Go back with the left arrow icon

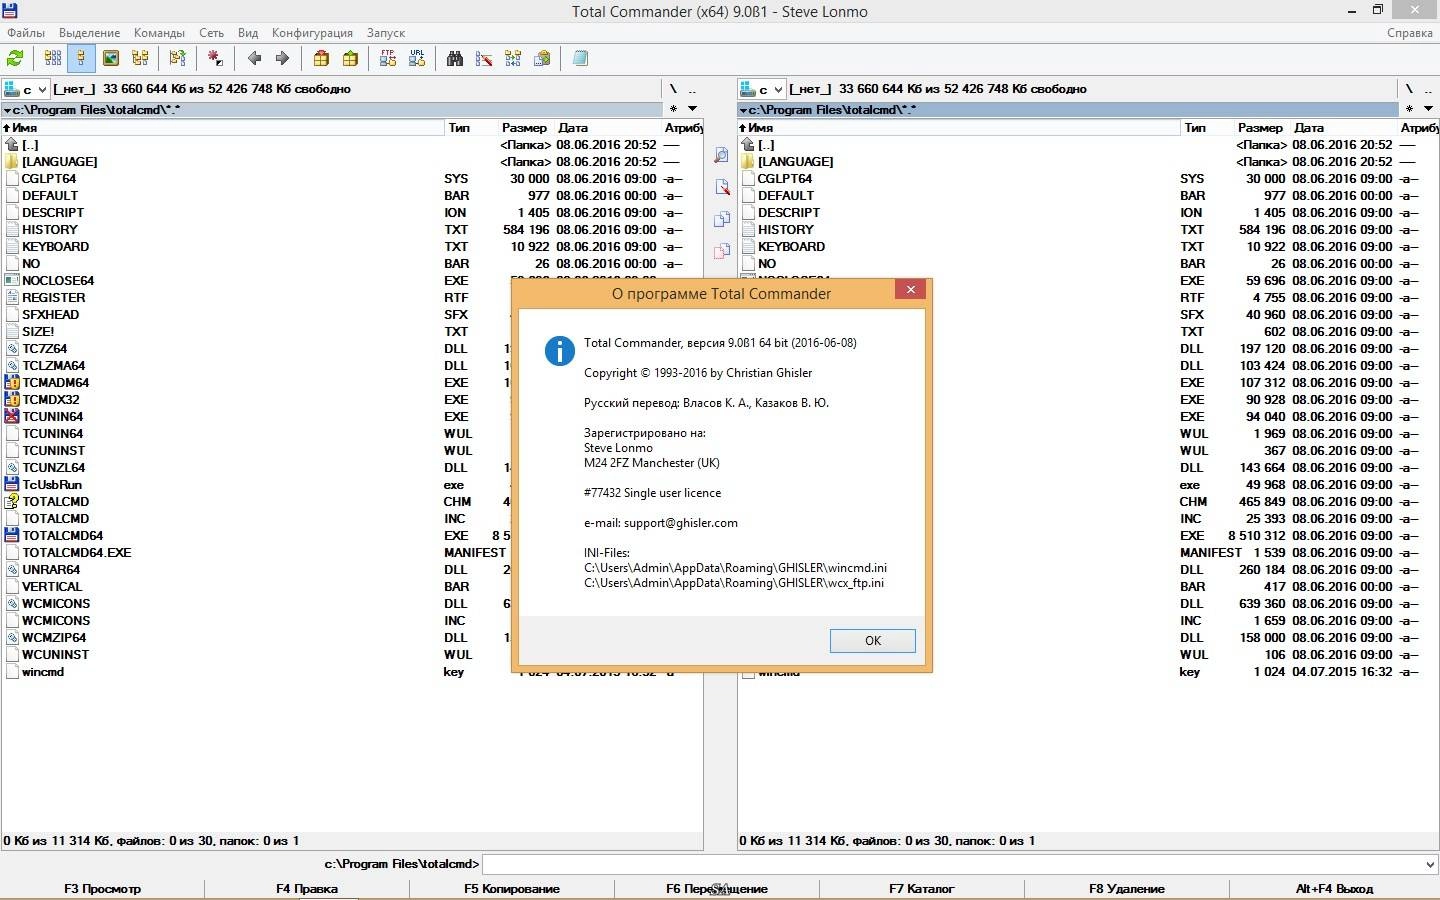[254, 58]
